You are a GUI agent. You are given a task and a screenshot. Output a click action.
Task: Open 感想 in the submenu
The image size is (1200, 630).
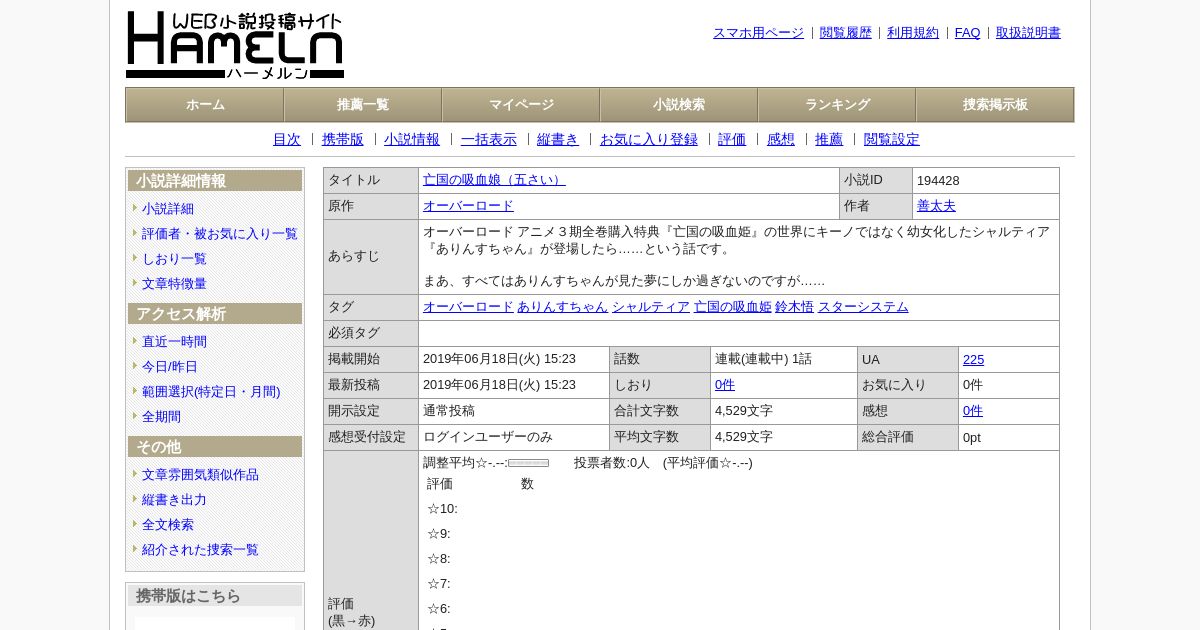pos(781,140)
